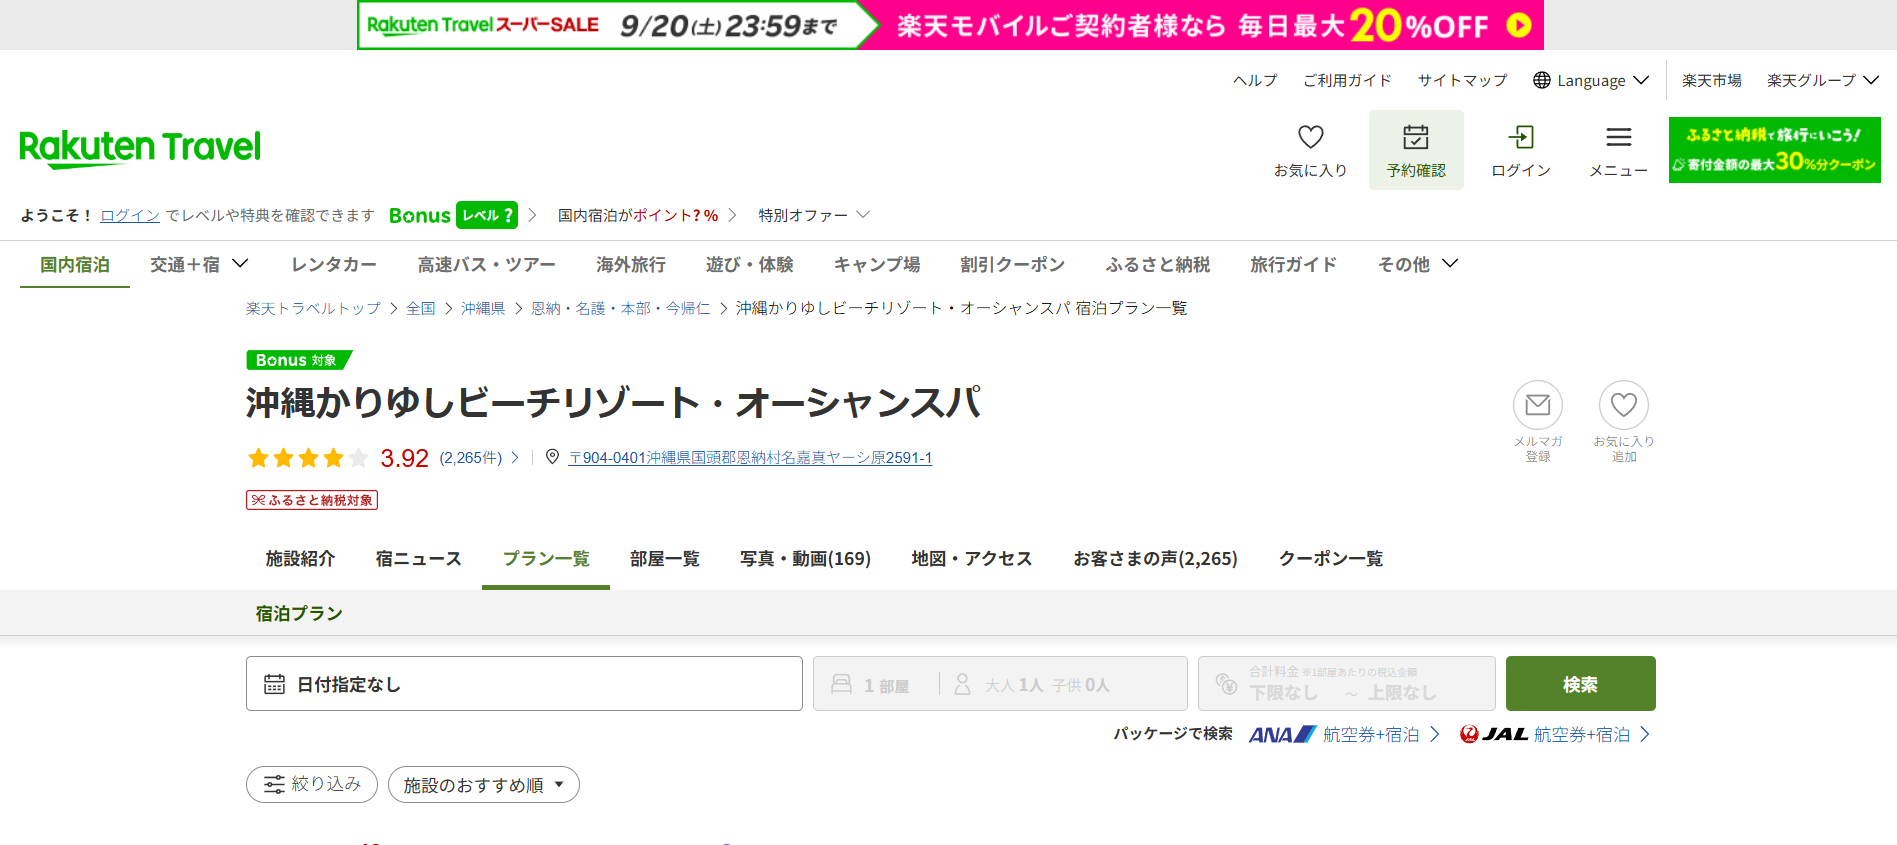
Task: Click the 沖縄県 breadcrumb link
Action: 482,308
